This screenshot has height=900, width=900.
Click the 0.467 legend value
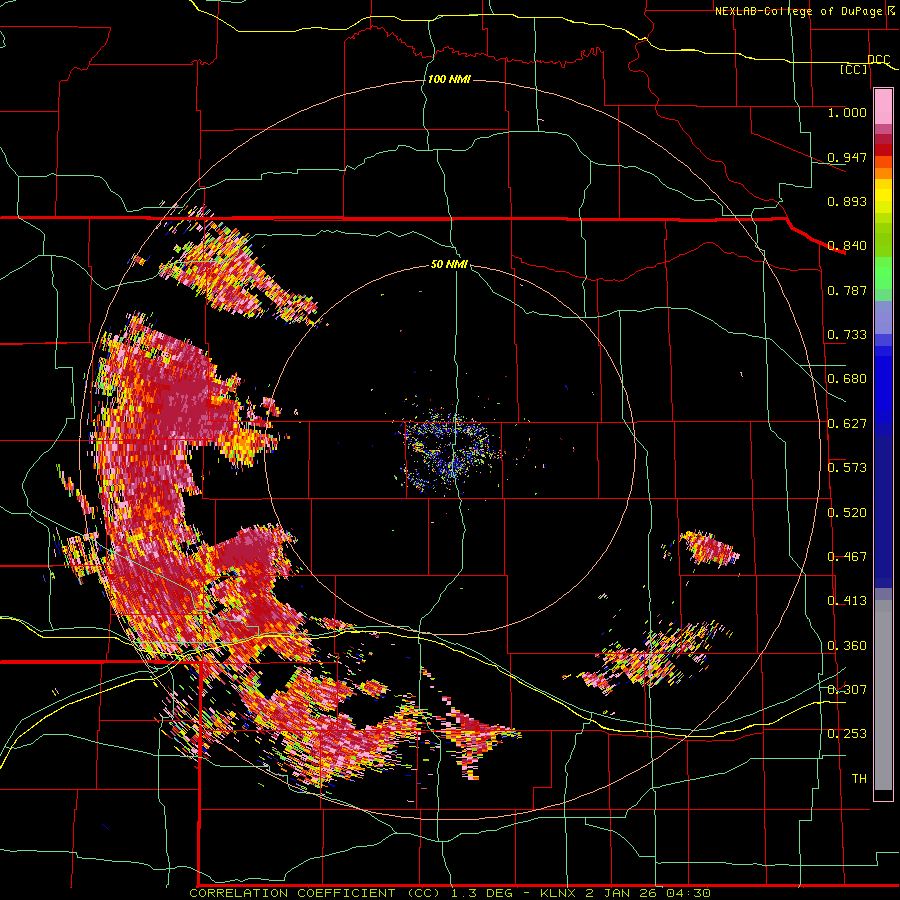pyautogui.click(x=847, y=557)
